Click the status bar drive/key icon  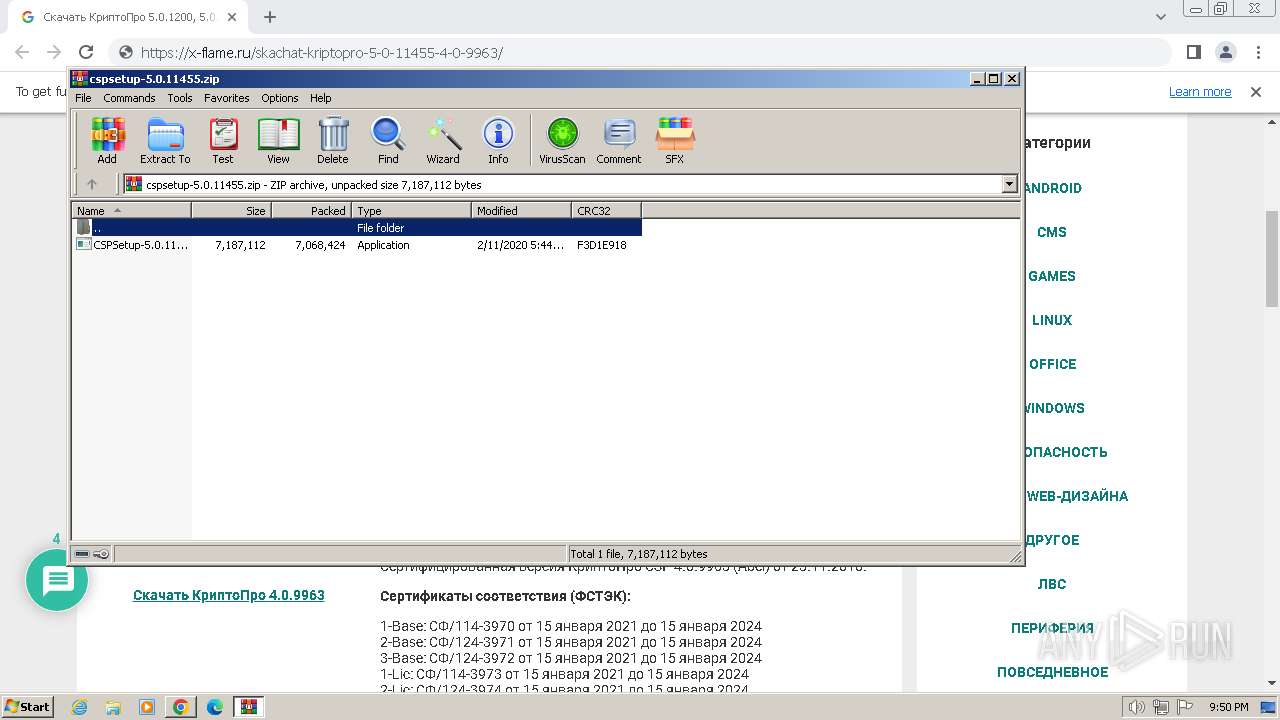92,553
